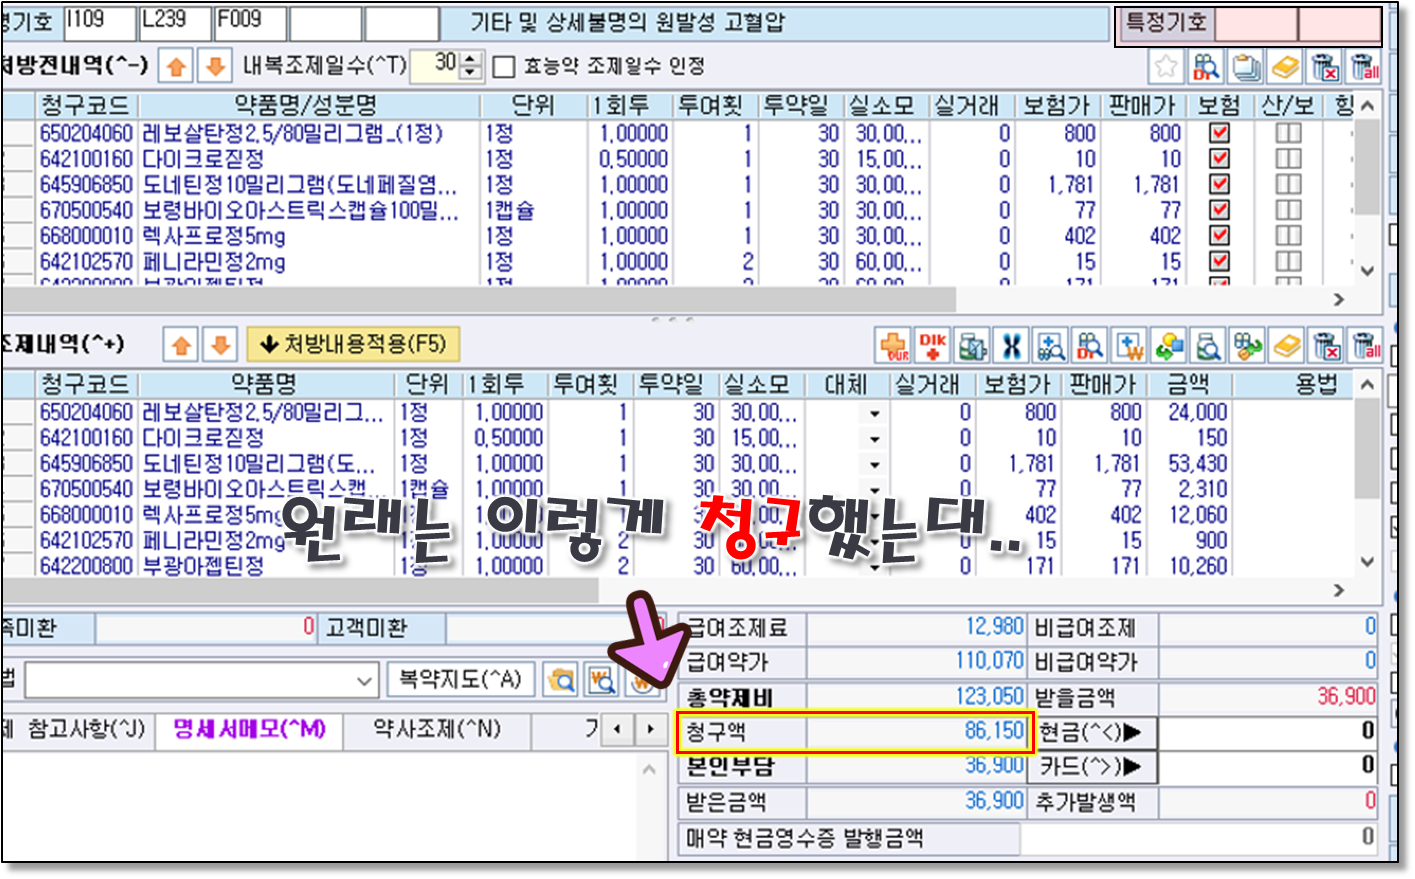Open the 약사조제(^N) tab
This screenshot has width=1415, height=879.
[436, 729]
